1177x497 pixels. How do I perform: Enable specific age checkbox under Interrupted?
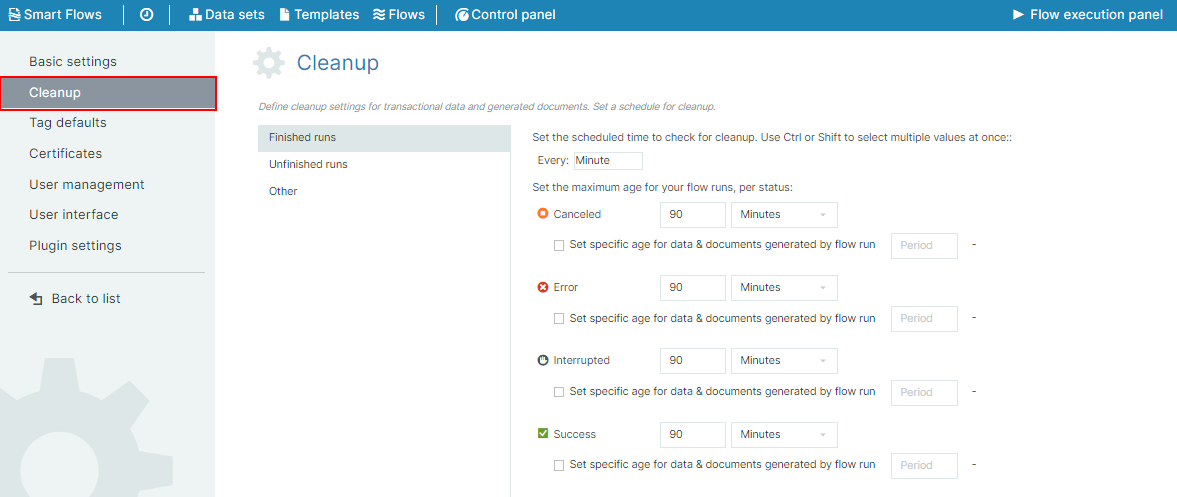(x=558, y=392)
